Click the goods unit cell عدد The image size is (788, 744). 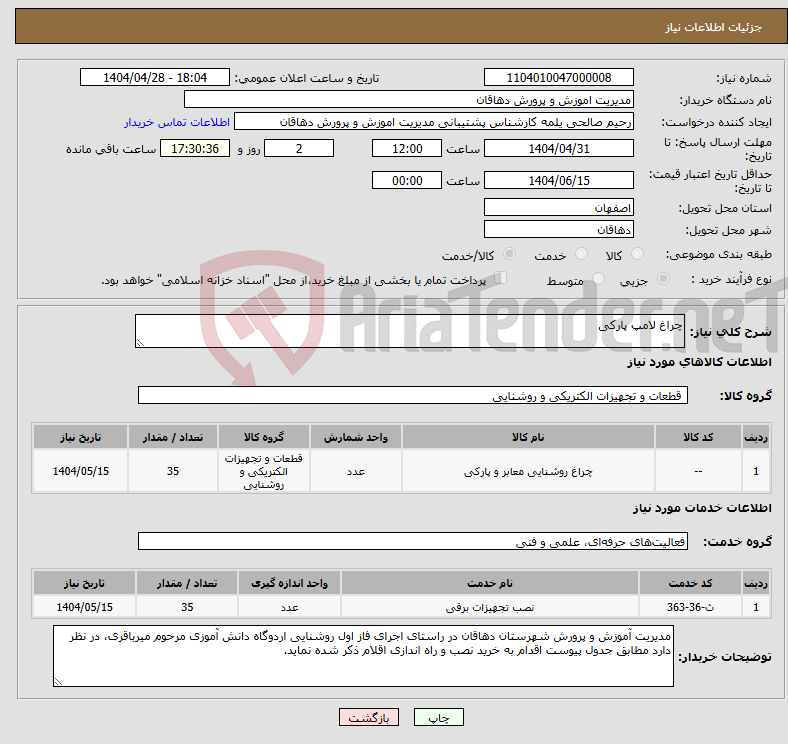point(356,472)
